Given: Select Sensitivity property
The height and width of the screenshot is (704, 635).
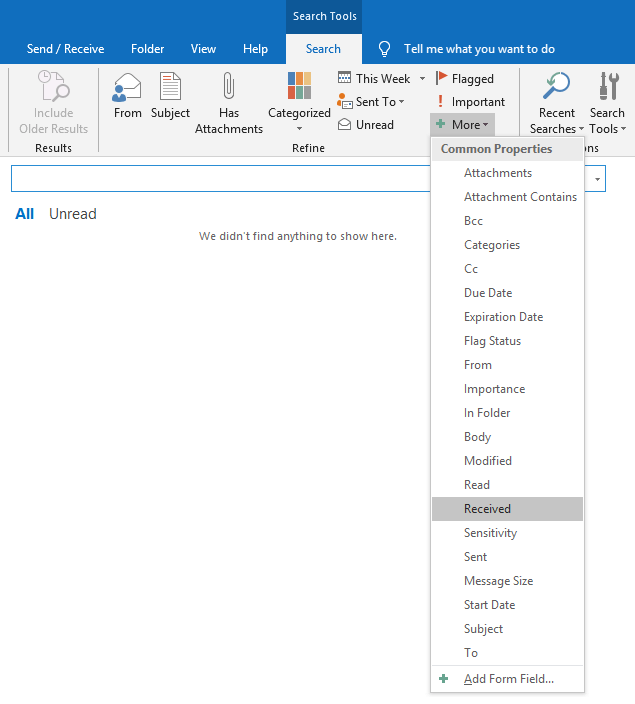Looking at the screenshot, I should pos(507,533).
